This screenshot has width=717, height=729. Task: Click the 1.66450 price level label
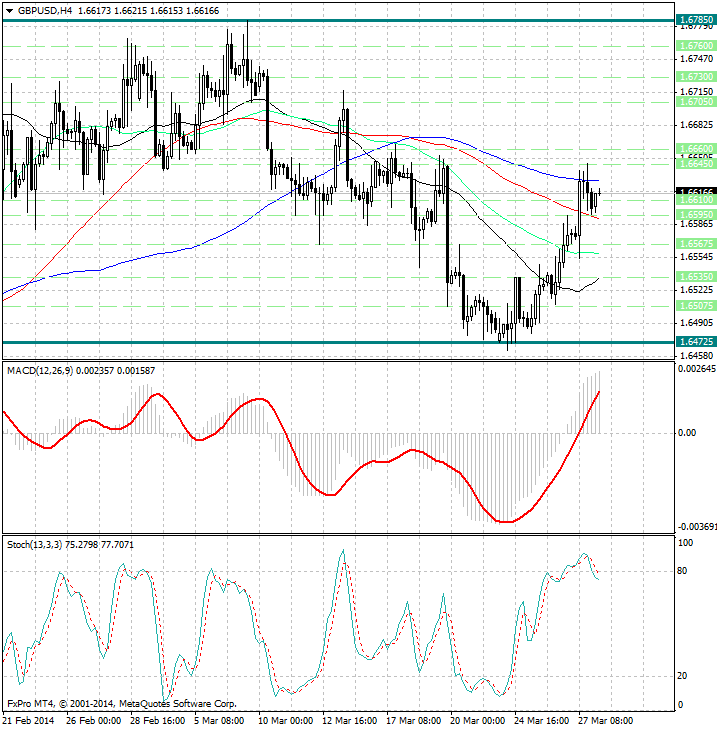click(696, 164)
